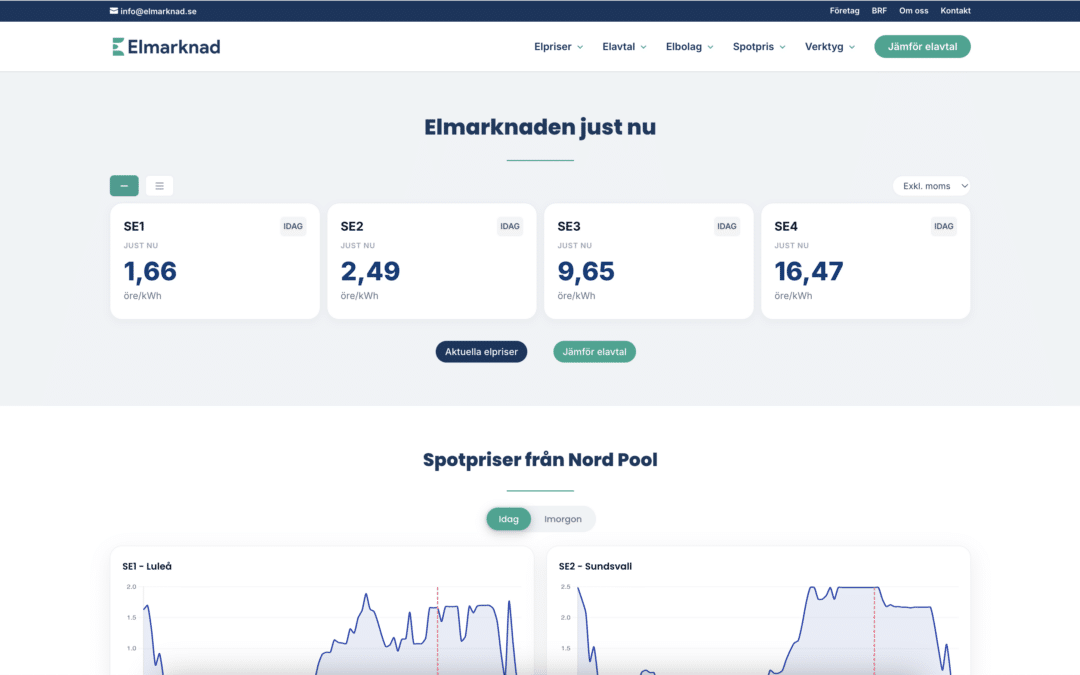Viewport: 1080px width, 675px height.
Task: Open the Företag menu item
Action: pos(844,10)
